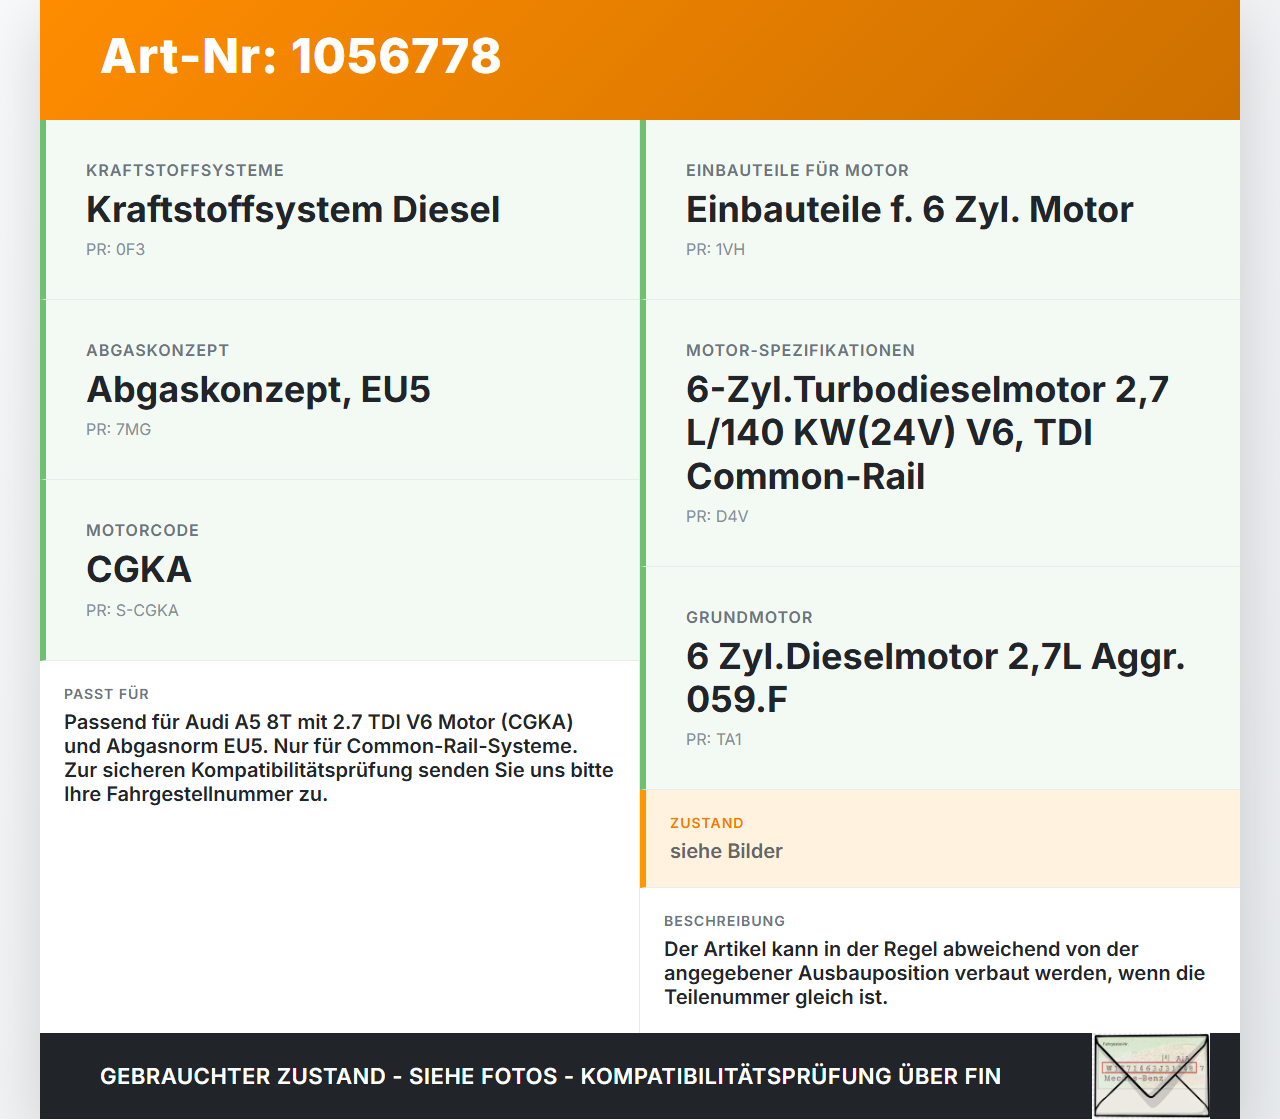1280x1120 pixels.
Task: Select the PR: 7MG code
Action: [119, 430]
